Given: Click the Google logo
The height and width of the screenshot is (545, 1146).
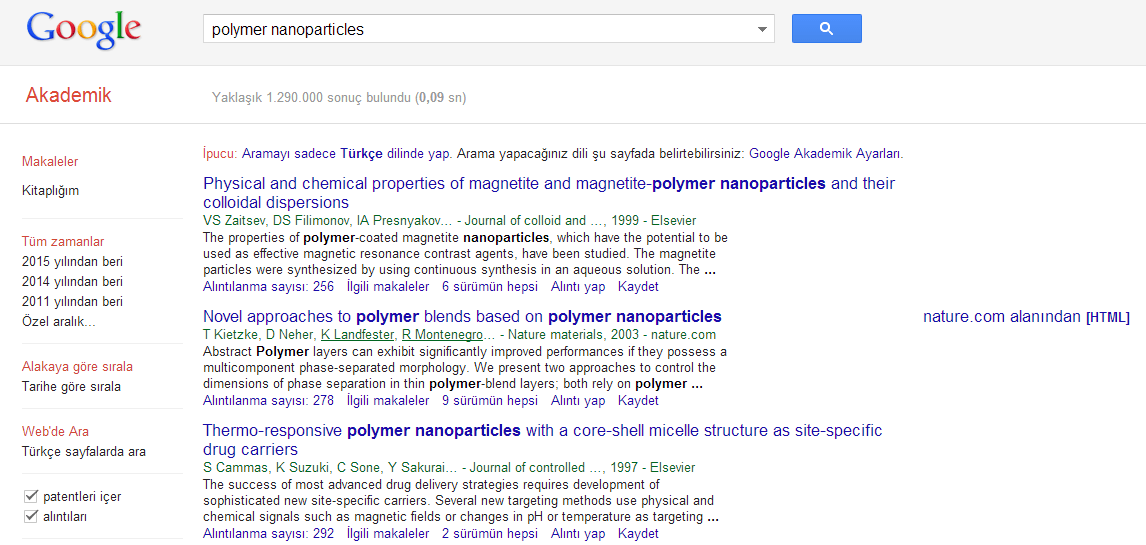Looking at the screenshot, I should tap(84, 30).
